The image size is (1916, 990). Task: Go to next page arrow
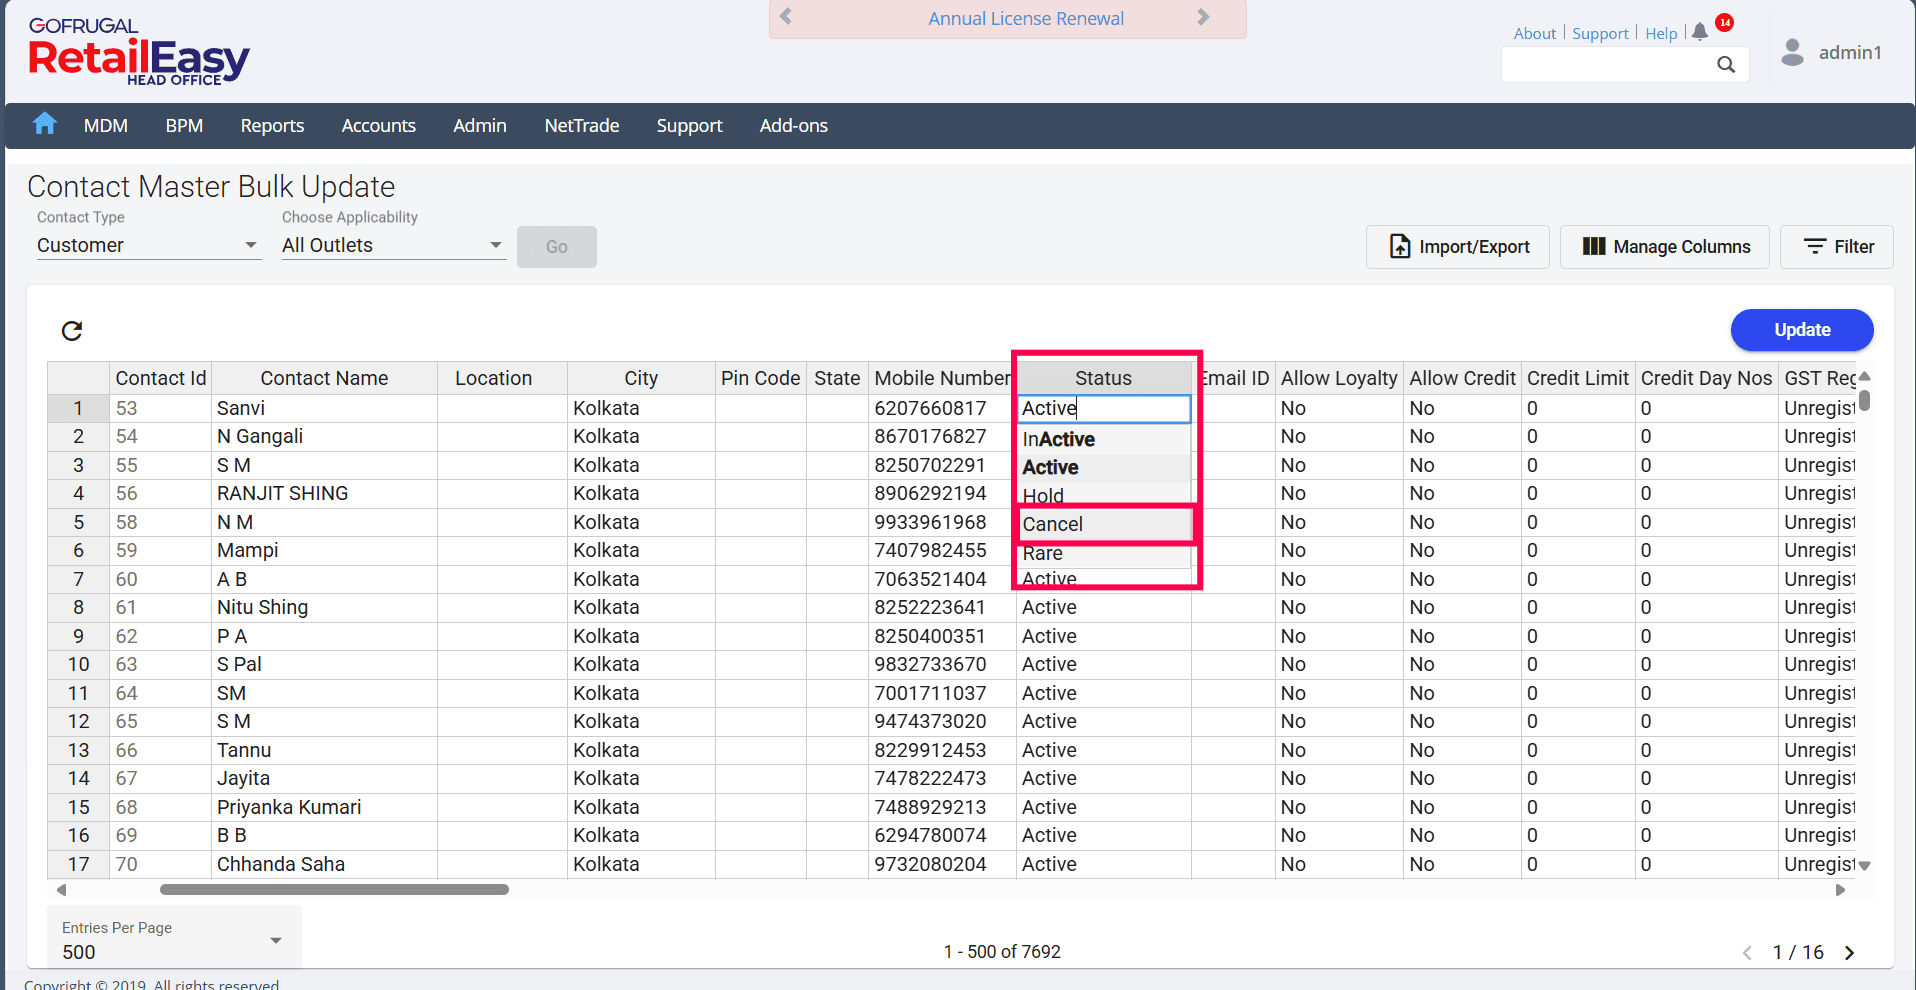(x=1849, y=953)
